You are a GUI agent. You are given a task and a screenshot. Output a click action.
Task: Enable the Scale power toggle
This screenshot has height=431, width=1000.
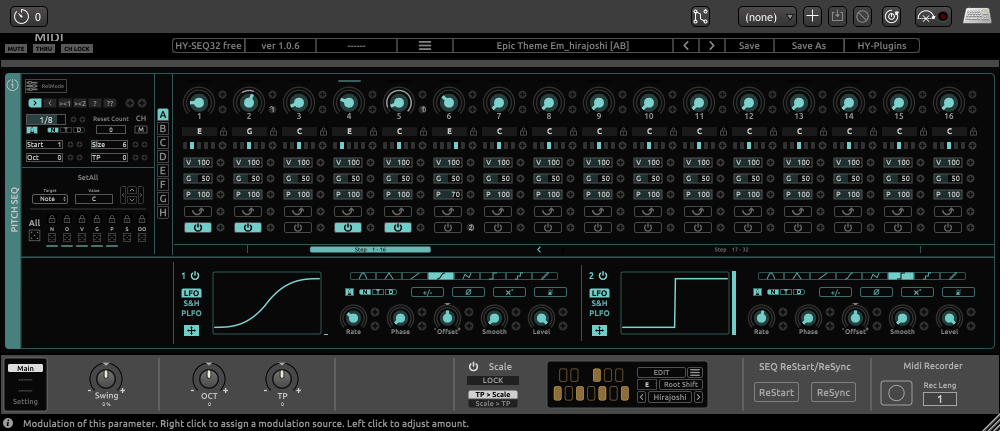coord(473,366)
